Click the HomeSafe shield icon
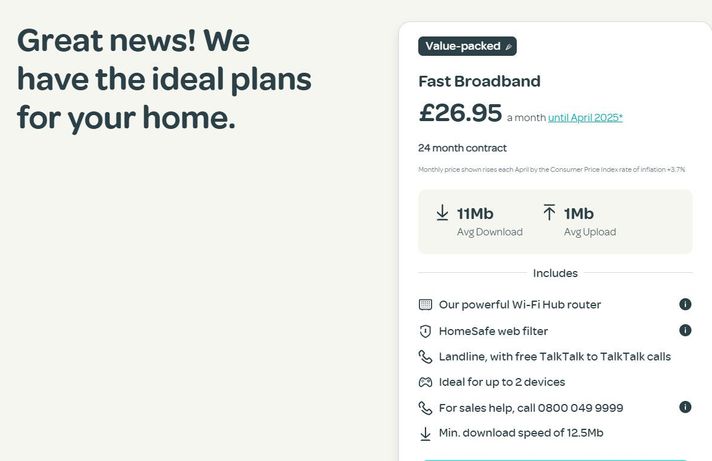Image resolution: width=712 pixels, height=461 pixels. (x=425, y=331)
